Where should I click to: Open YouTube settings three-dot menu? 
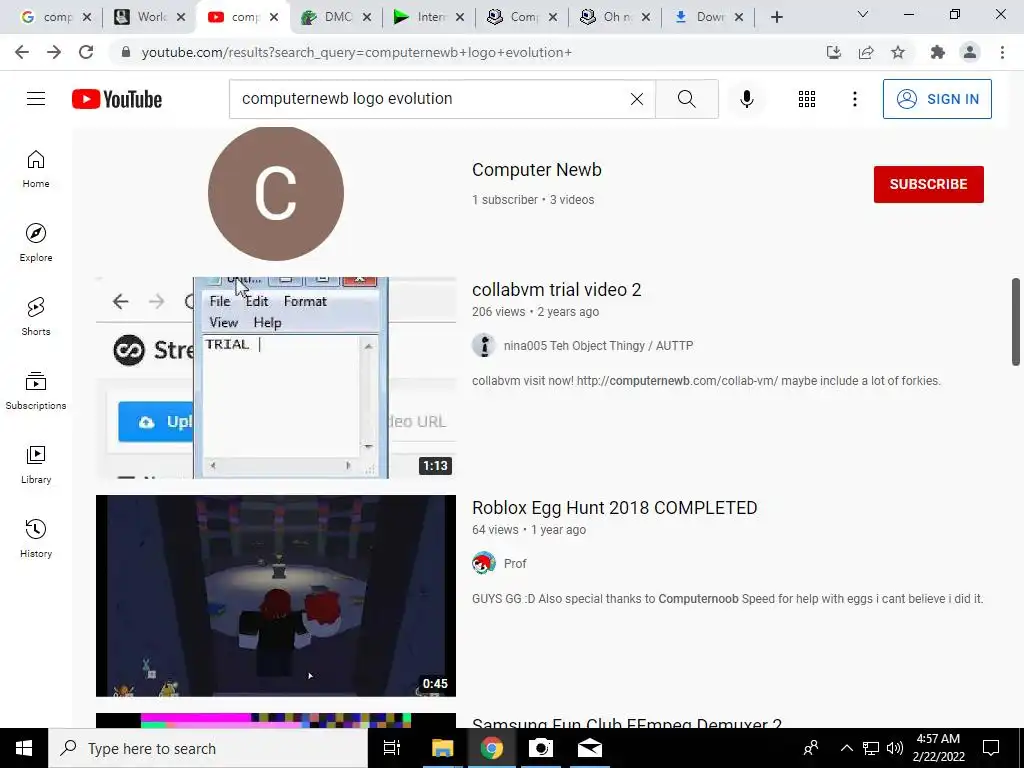coord(854,99)
